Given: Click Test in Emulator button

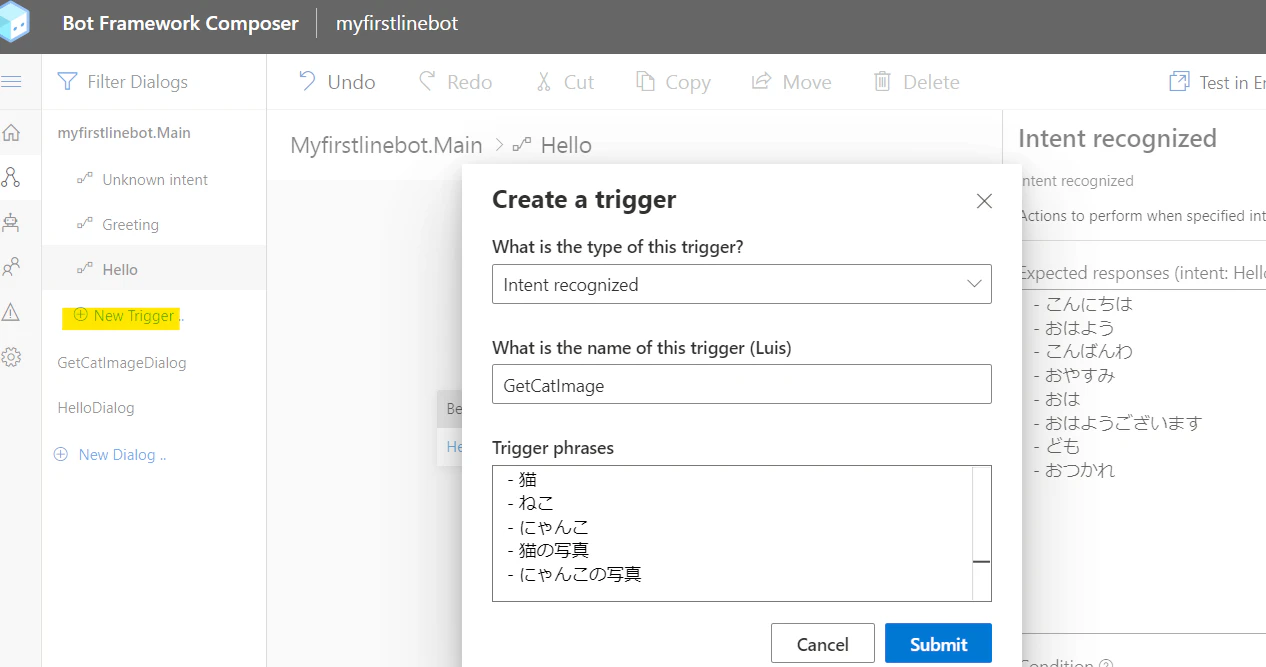Looking at the screenshot, I should [x=1217, y=82].
